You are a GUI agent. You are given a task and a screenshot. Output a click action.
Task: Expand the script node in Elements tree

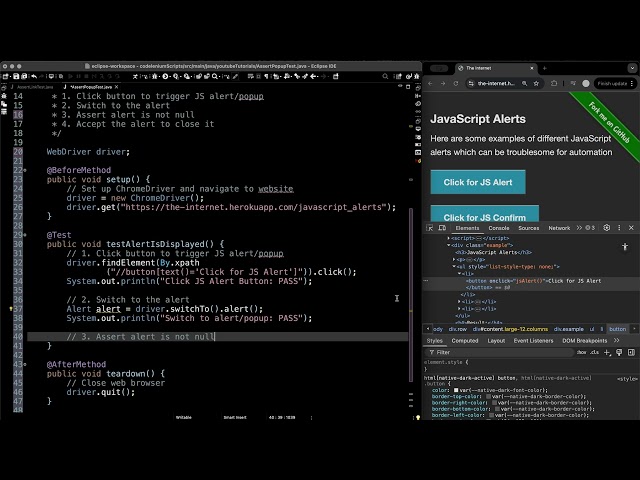coord(449,238)
